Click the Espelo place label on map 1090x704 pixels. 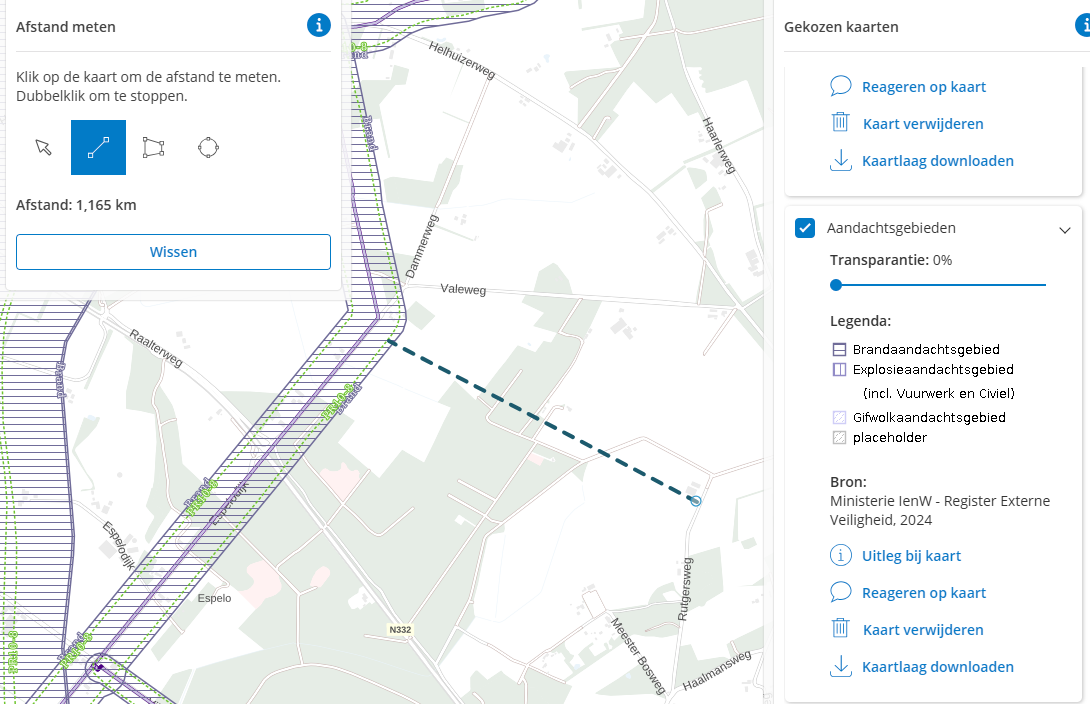click(x=214, y=598)
